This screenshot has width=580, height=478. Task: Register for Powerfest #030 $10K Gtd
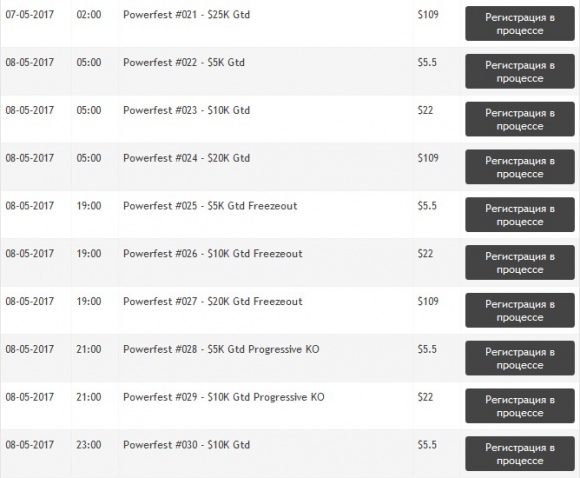520,453
